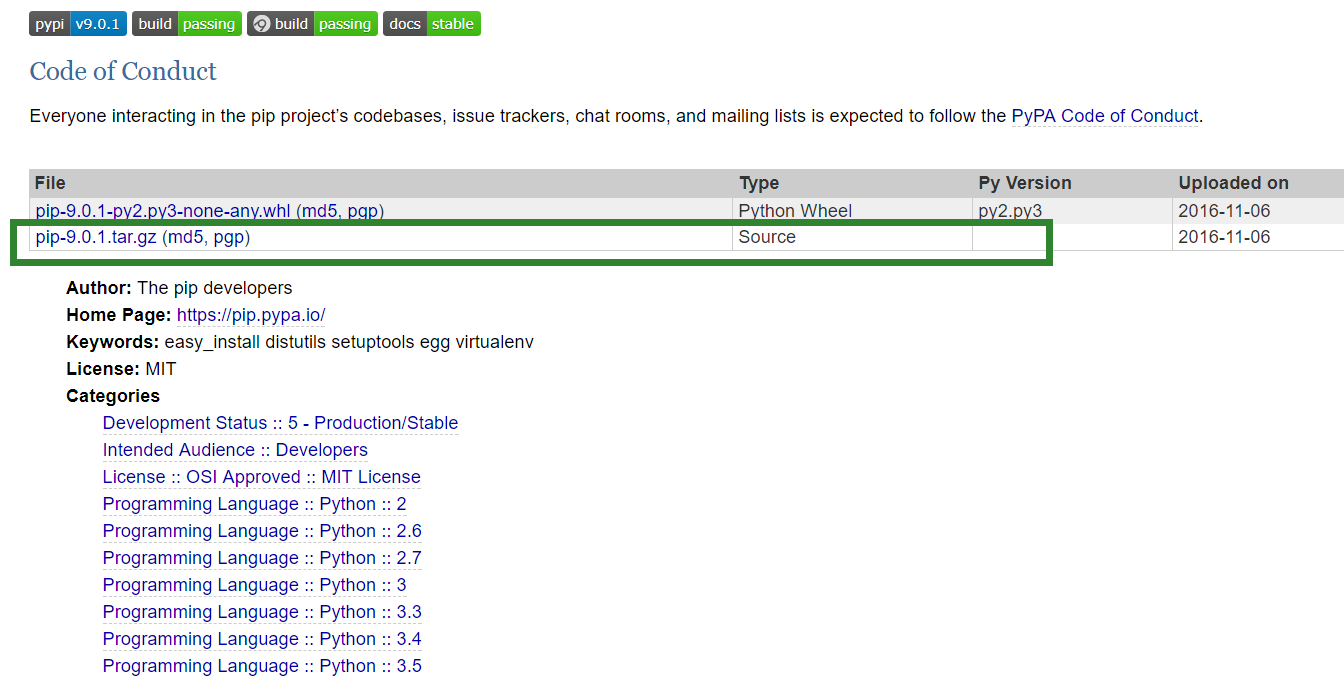Click the pypi v9.0.1 badge
This screenshot has width=1344, height=677.
(x=78, y=24)
